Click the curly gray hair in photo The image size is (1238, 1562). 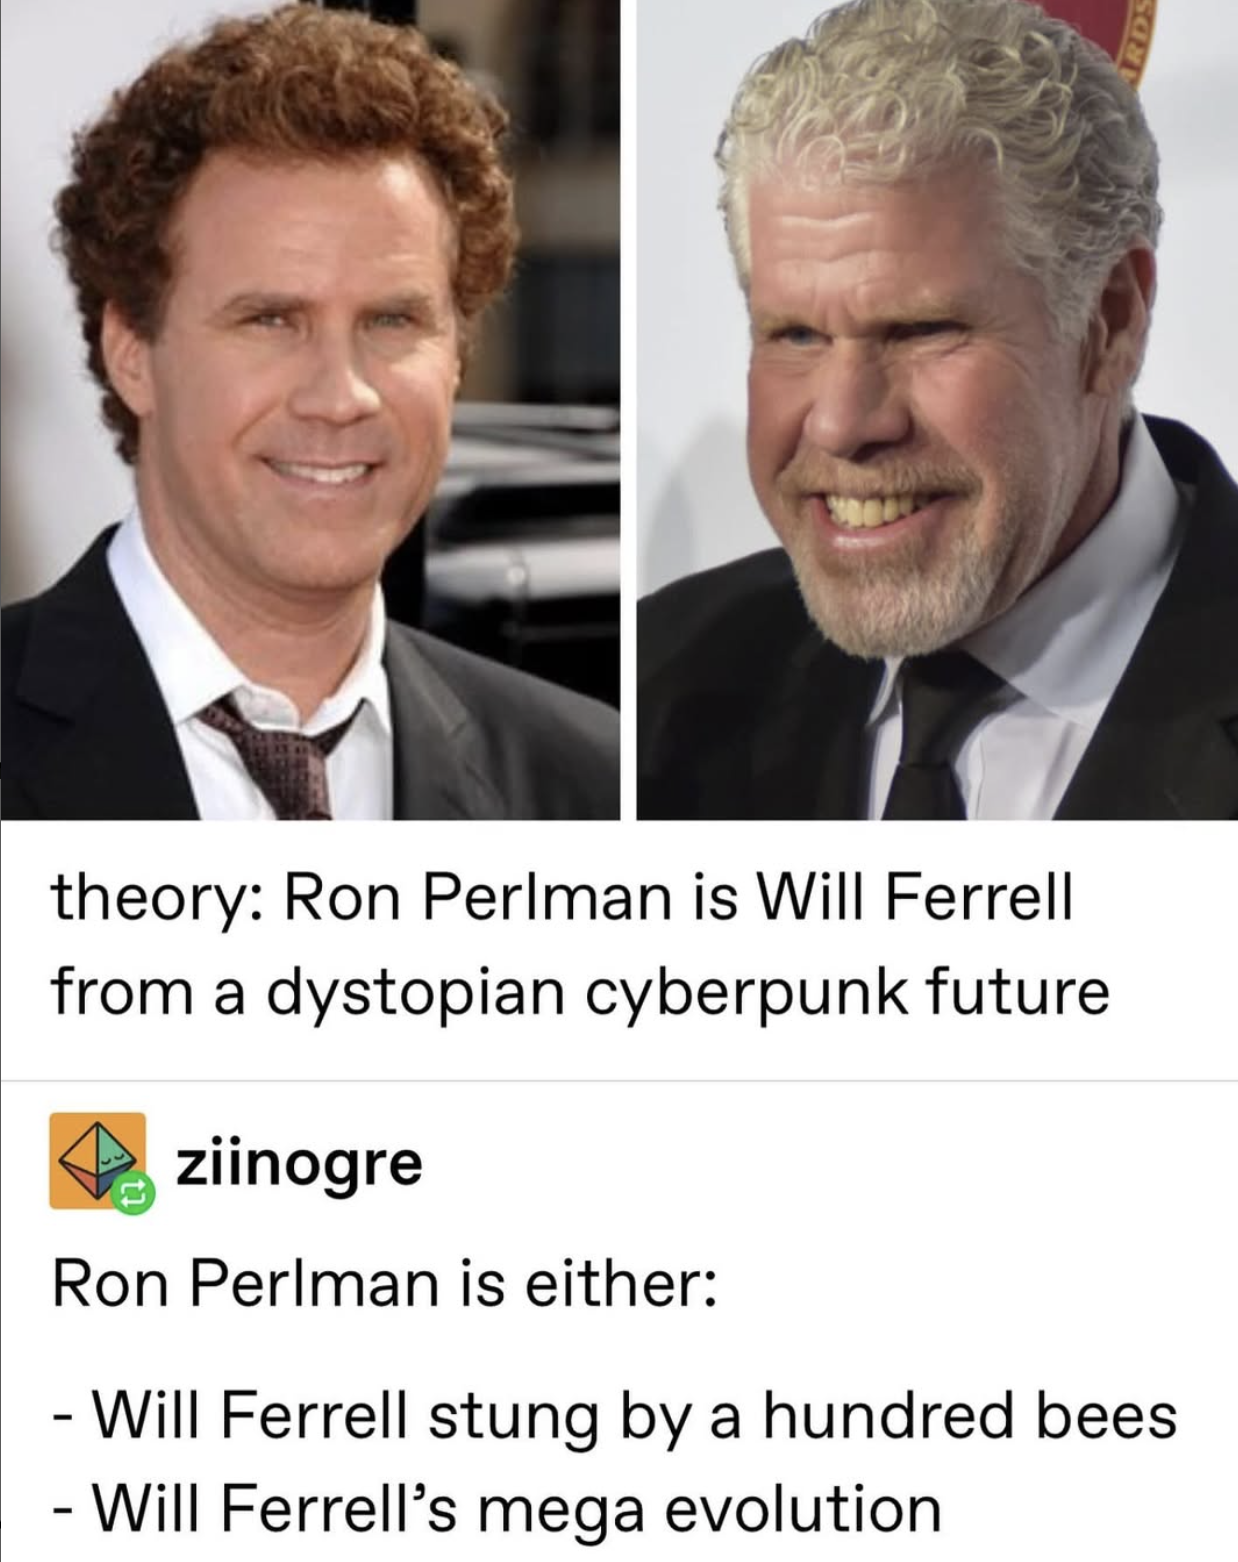(x=940, y=110)
